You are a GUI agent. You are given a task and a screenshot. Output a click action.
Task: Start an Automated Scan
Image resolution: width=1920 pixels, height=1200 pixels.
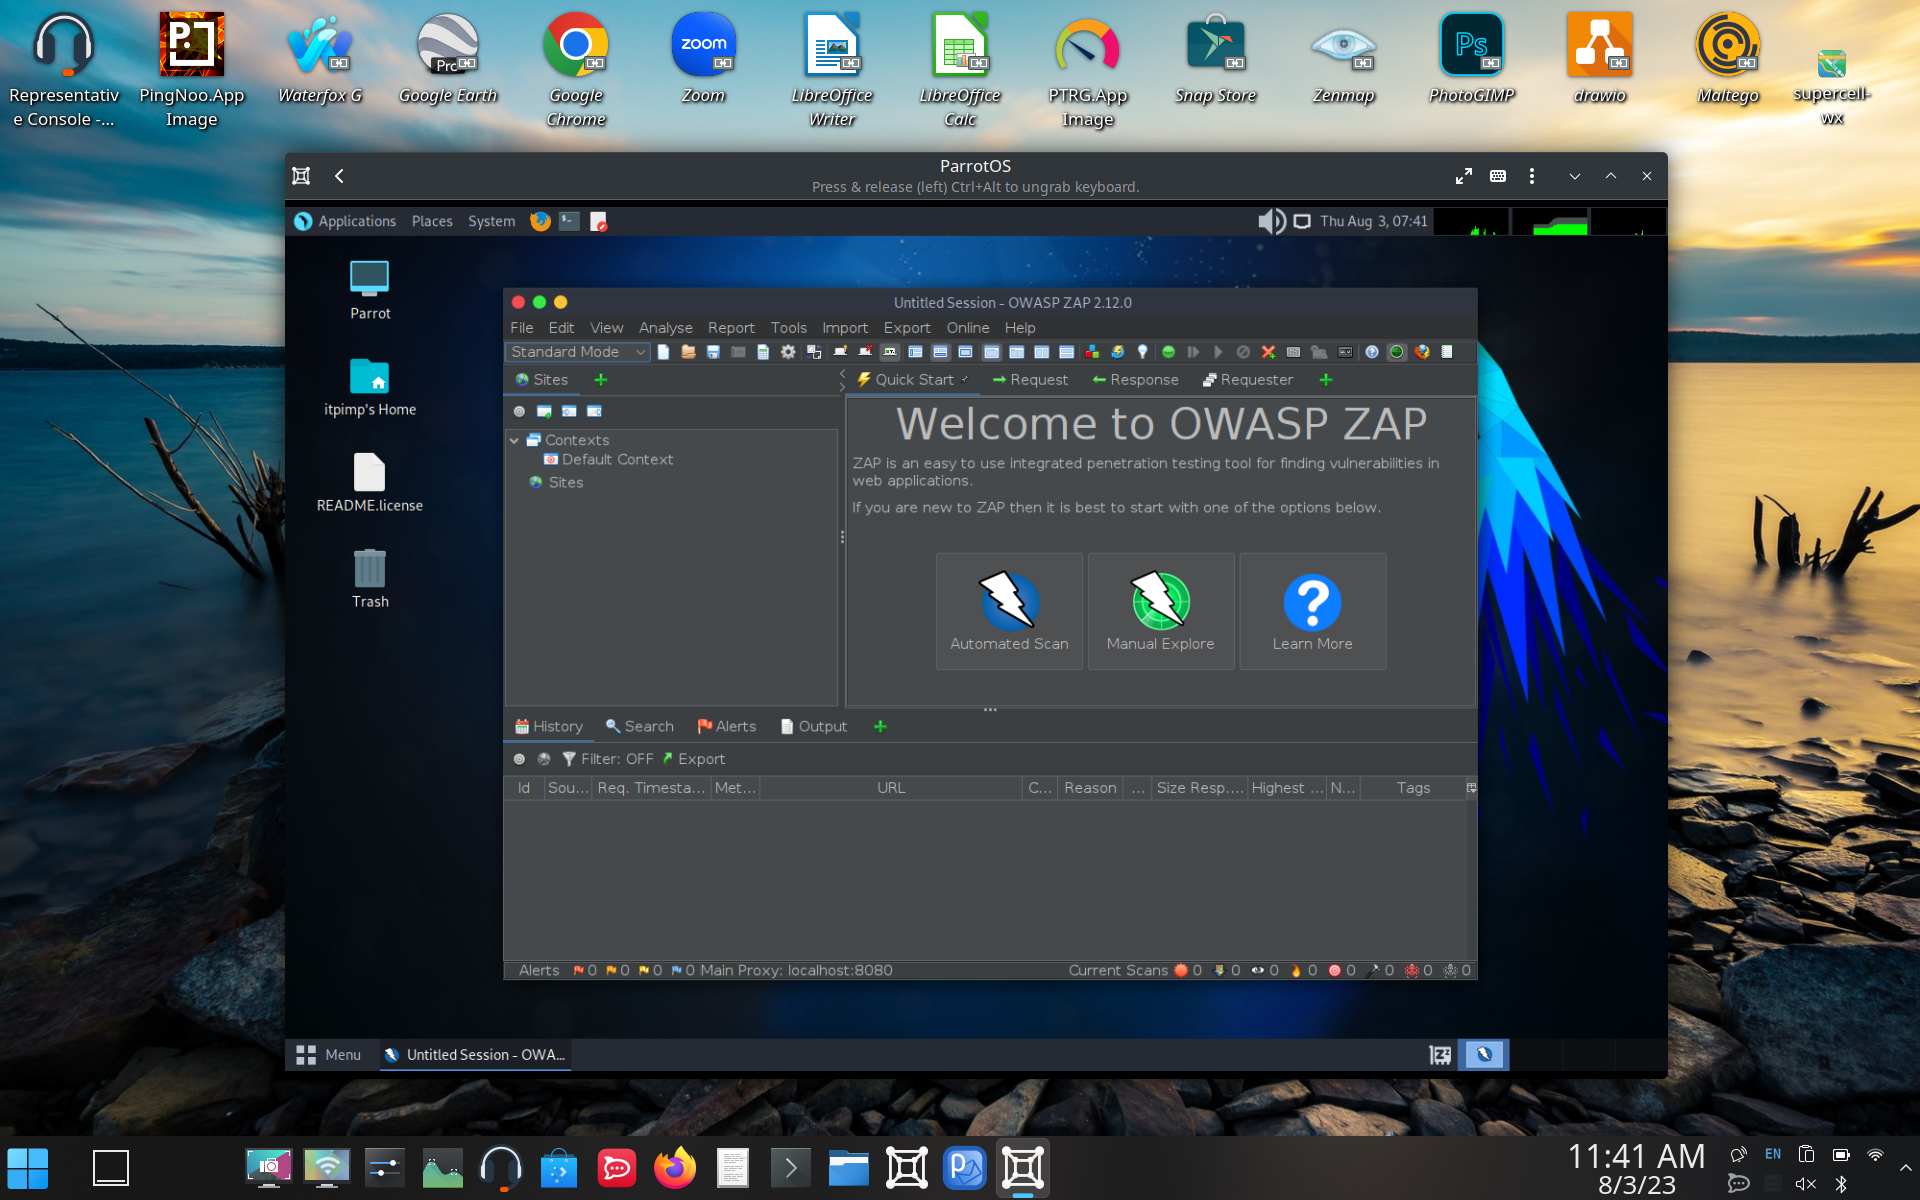click(x=1009, y=611)
